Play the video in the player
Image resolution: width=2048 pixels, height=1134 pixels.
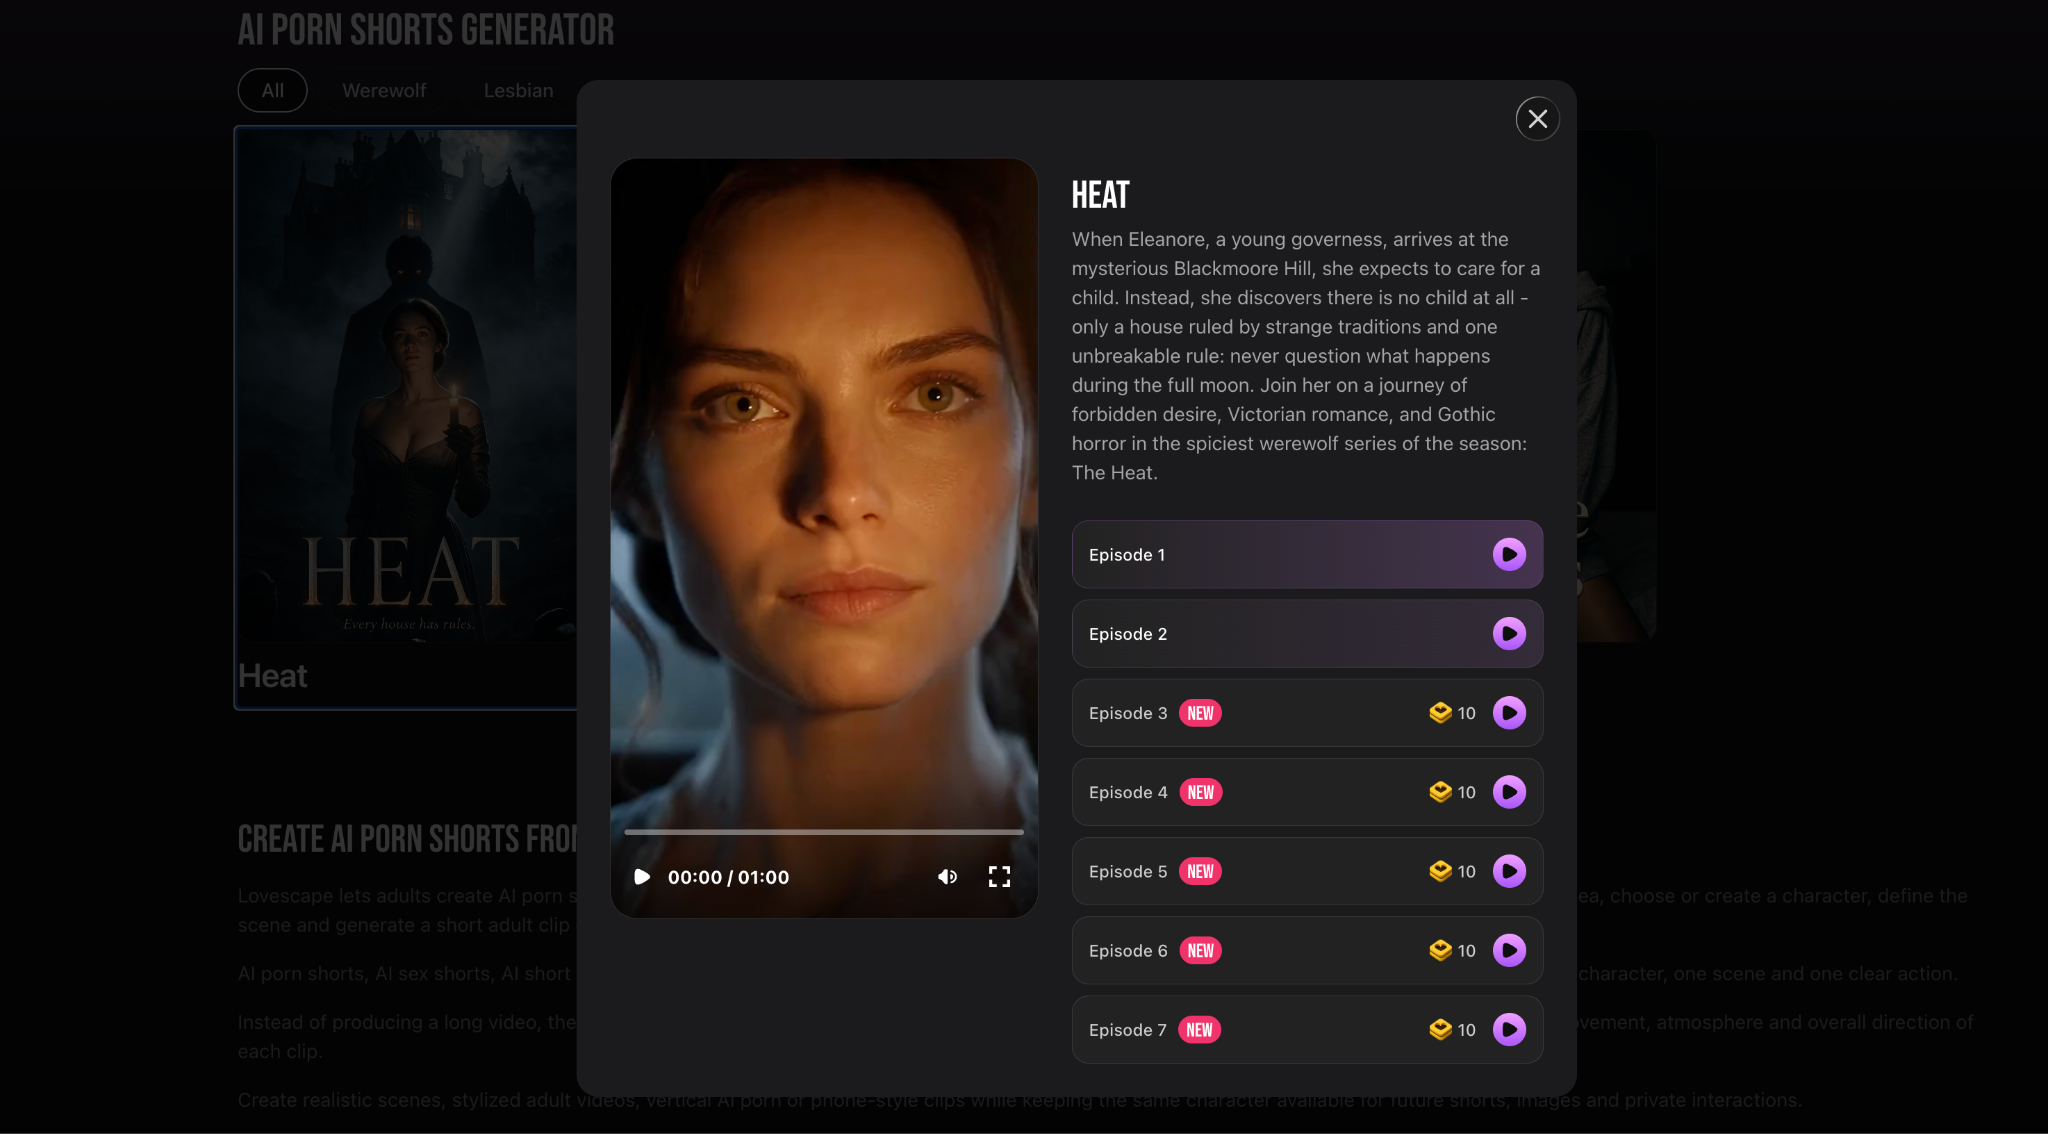[x=642, y=877]
